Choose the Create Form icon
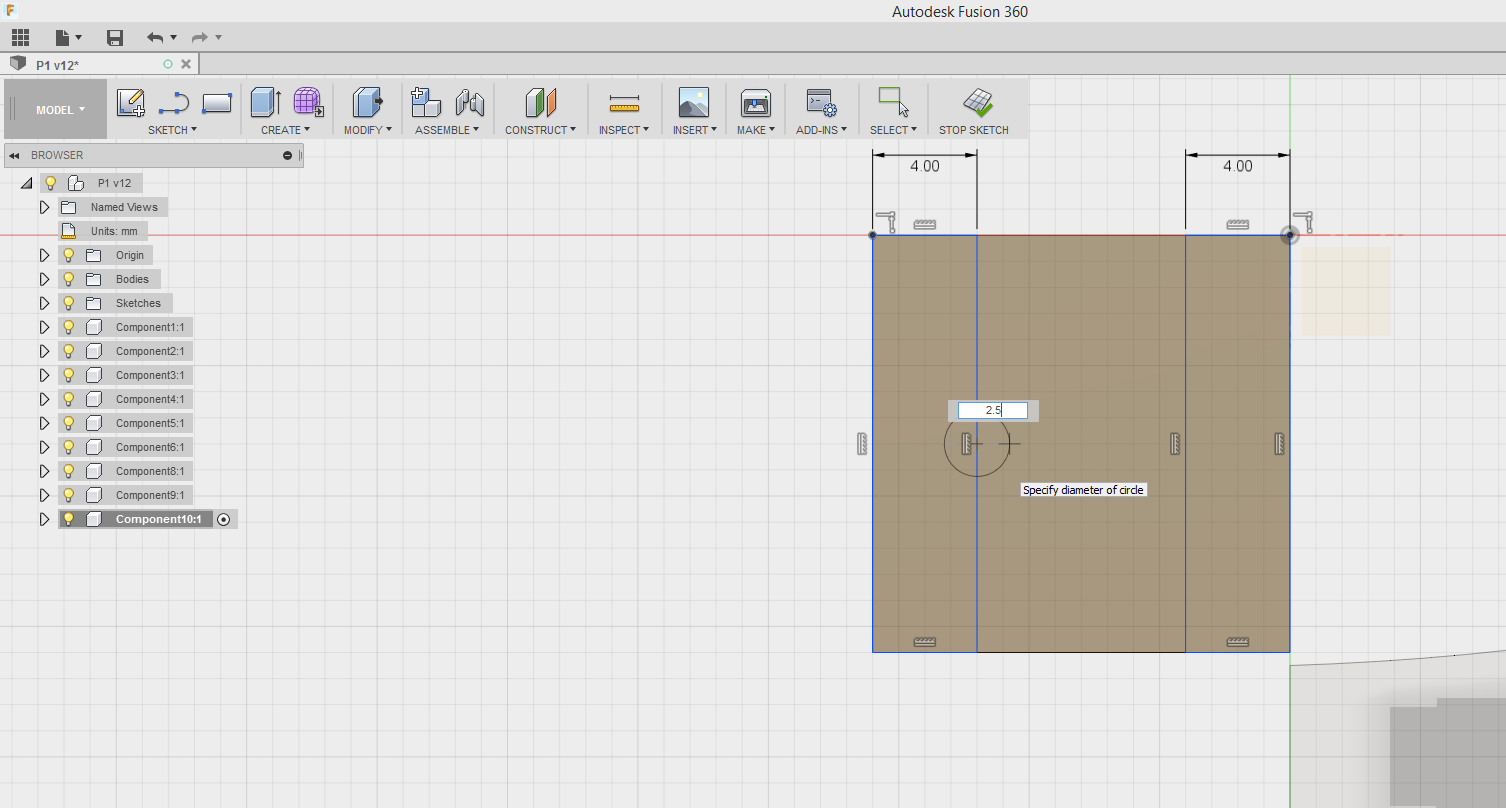This screenshot has height=808, width=1506. tap(309, 102)
